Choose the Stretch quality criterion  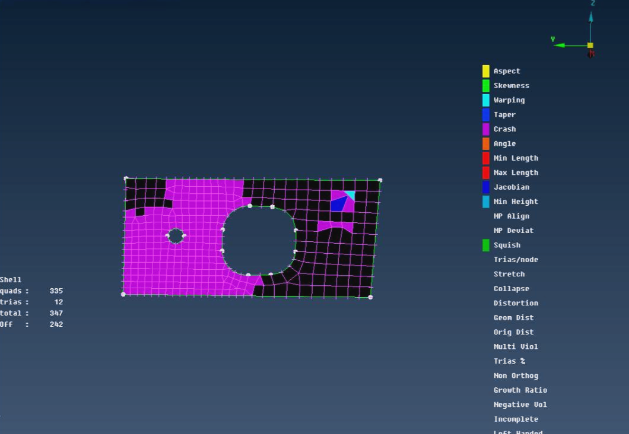tap(508, 274)
